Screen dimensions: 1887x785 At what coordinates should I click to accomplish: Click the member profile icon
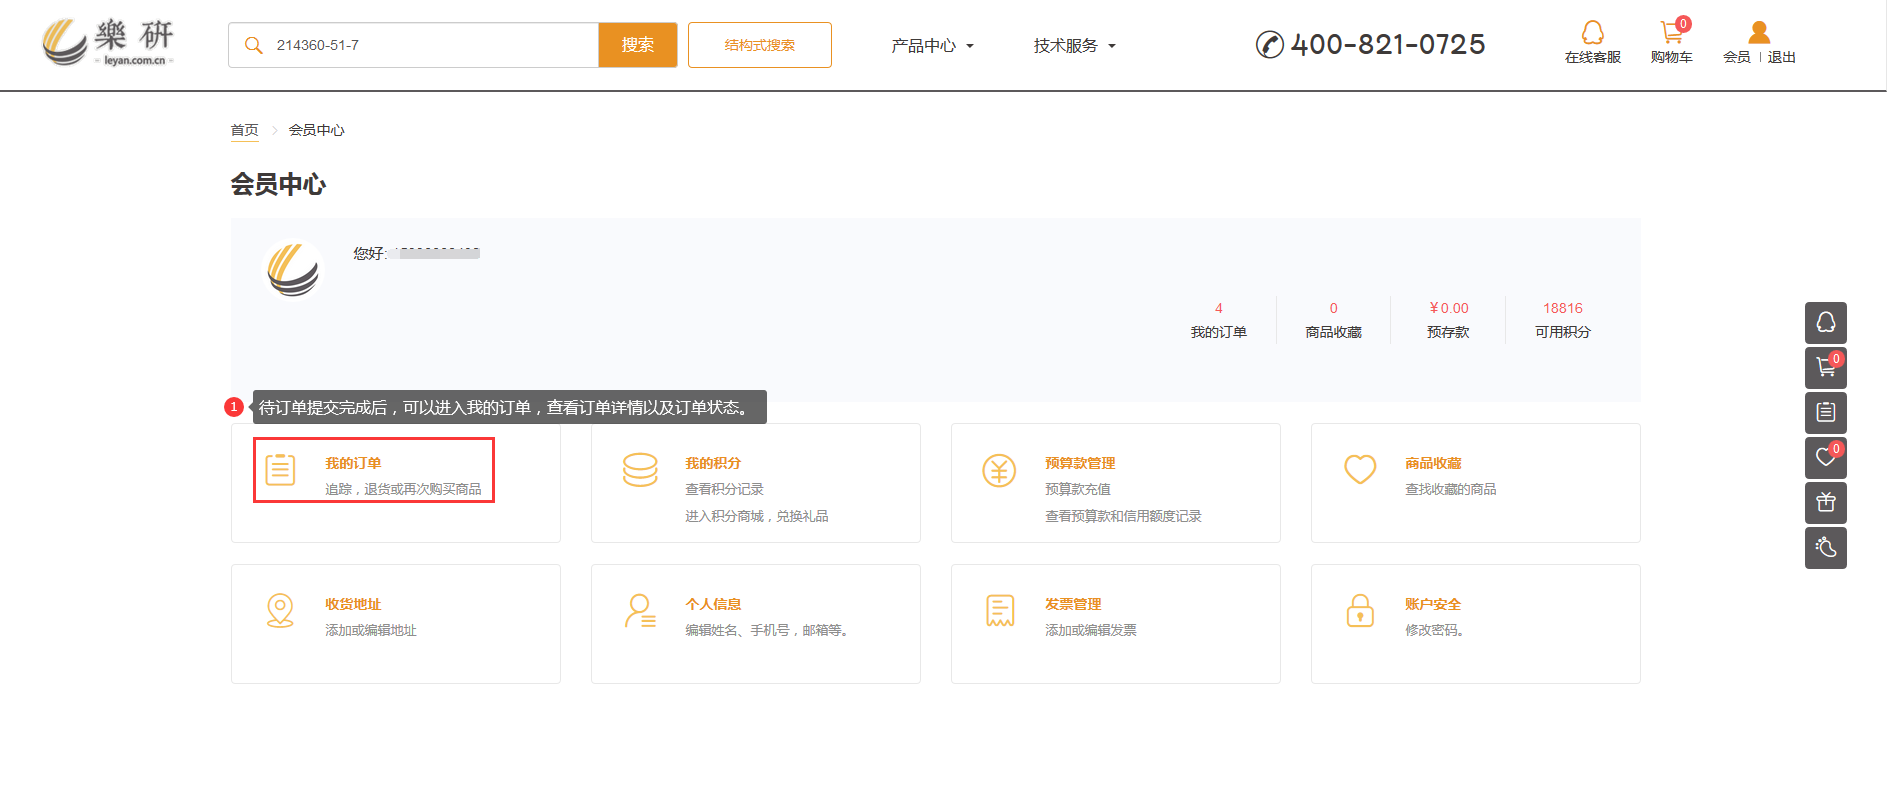click(x=1758, y=34)
